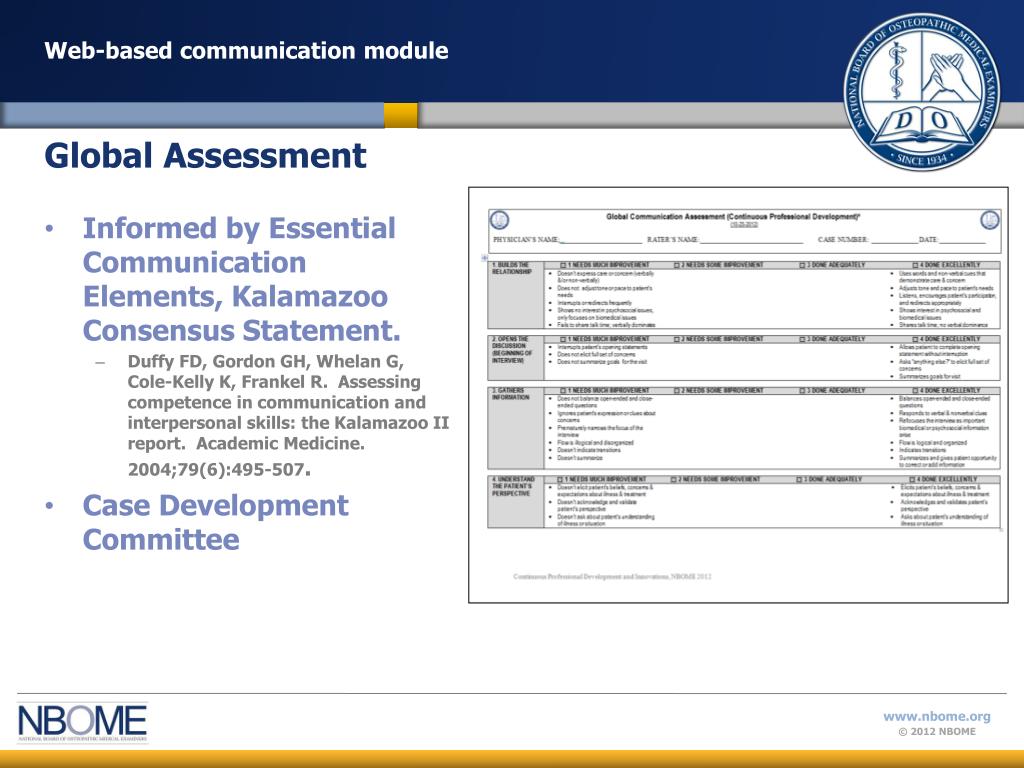Click the 'Continuous Professional Development and Innovations' form footer

click(x=612, y=577)
